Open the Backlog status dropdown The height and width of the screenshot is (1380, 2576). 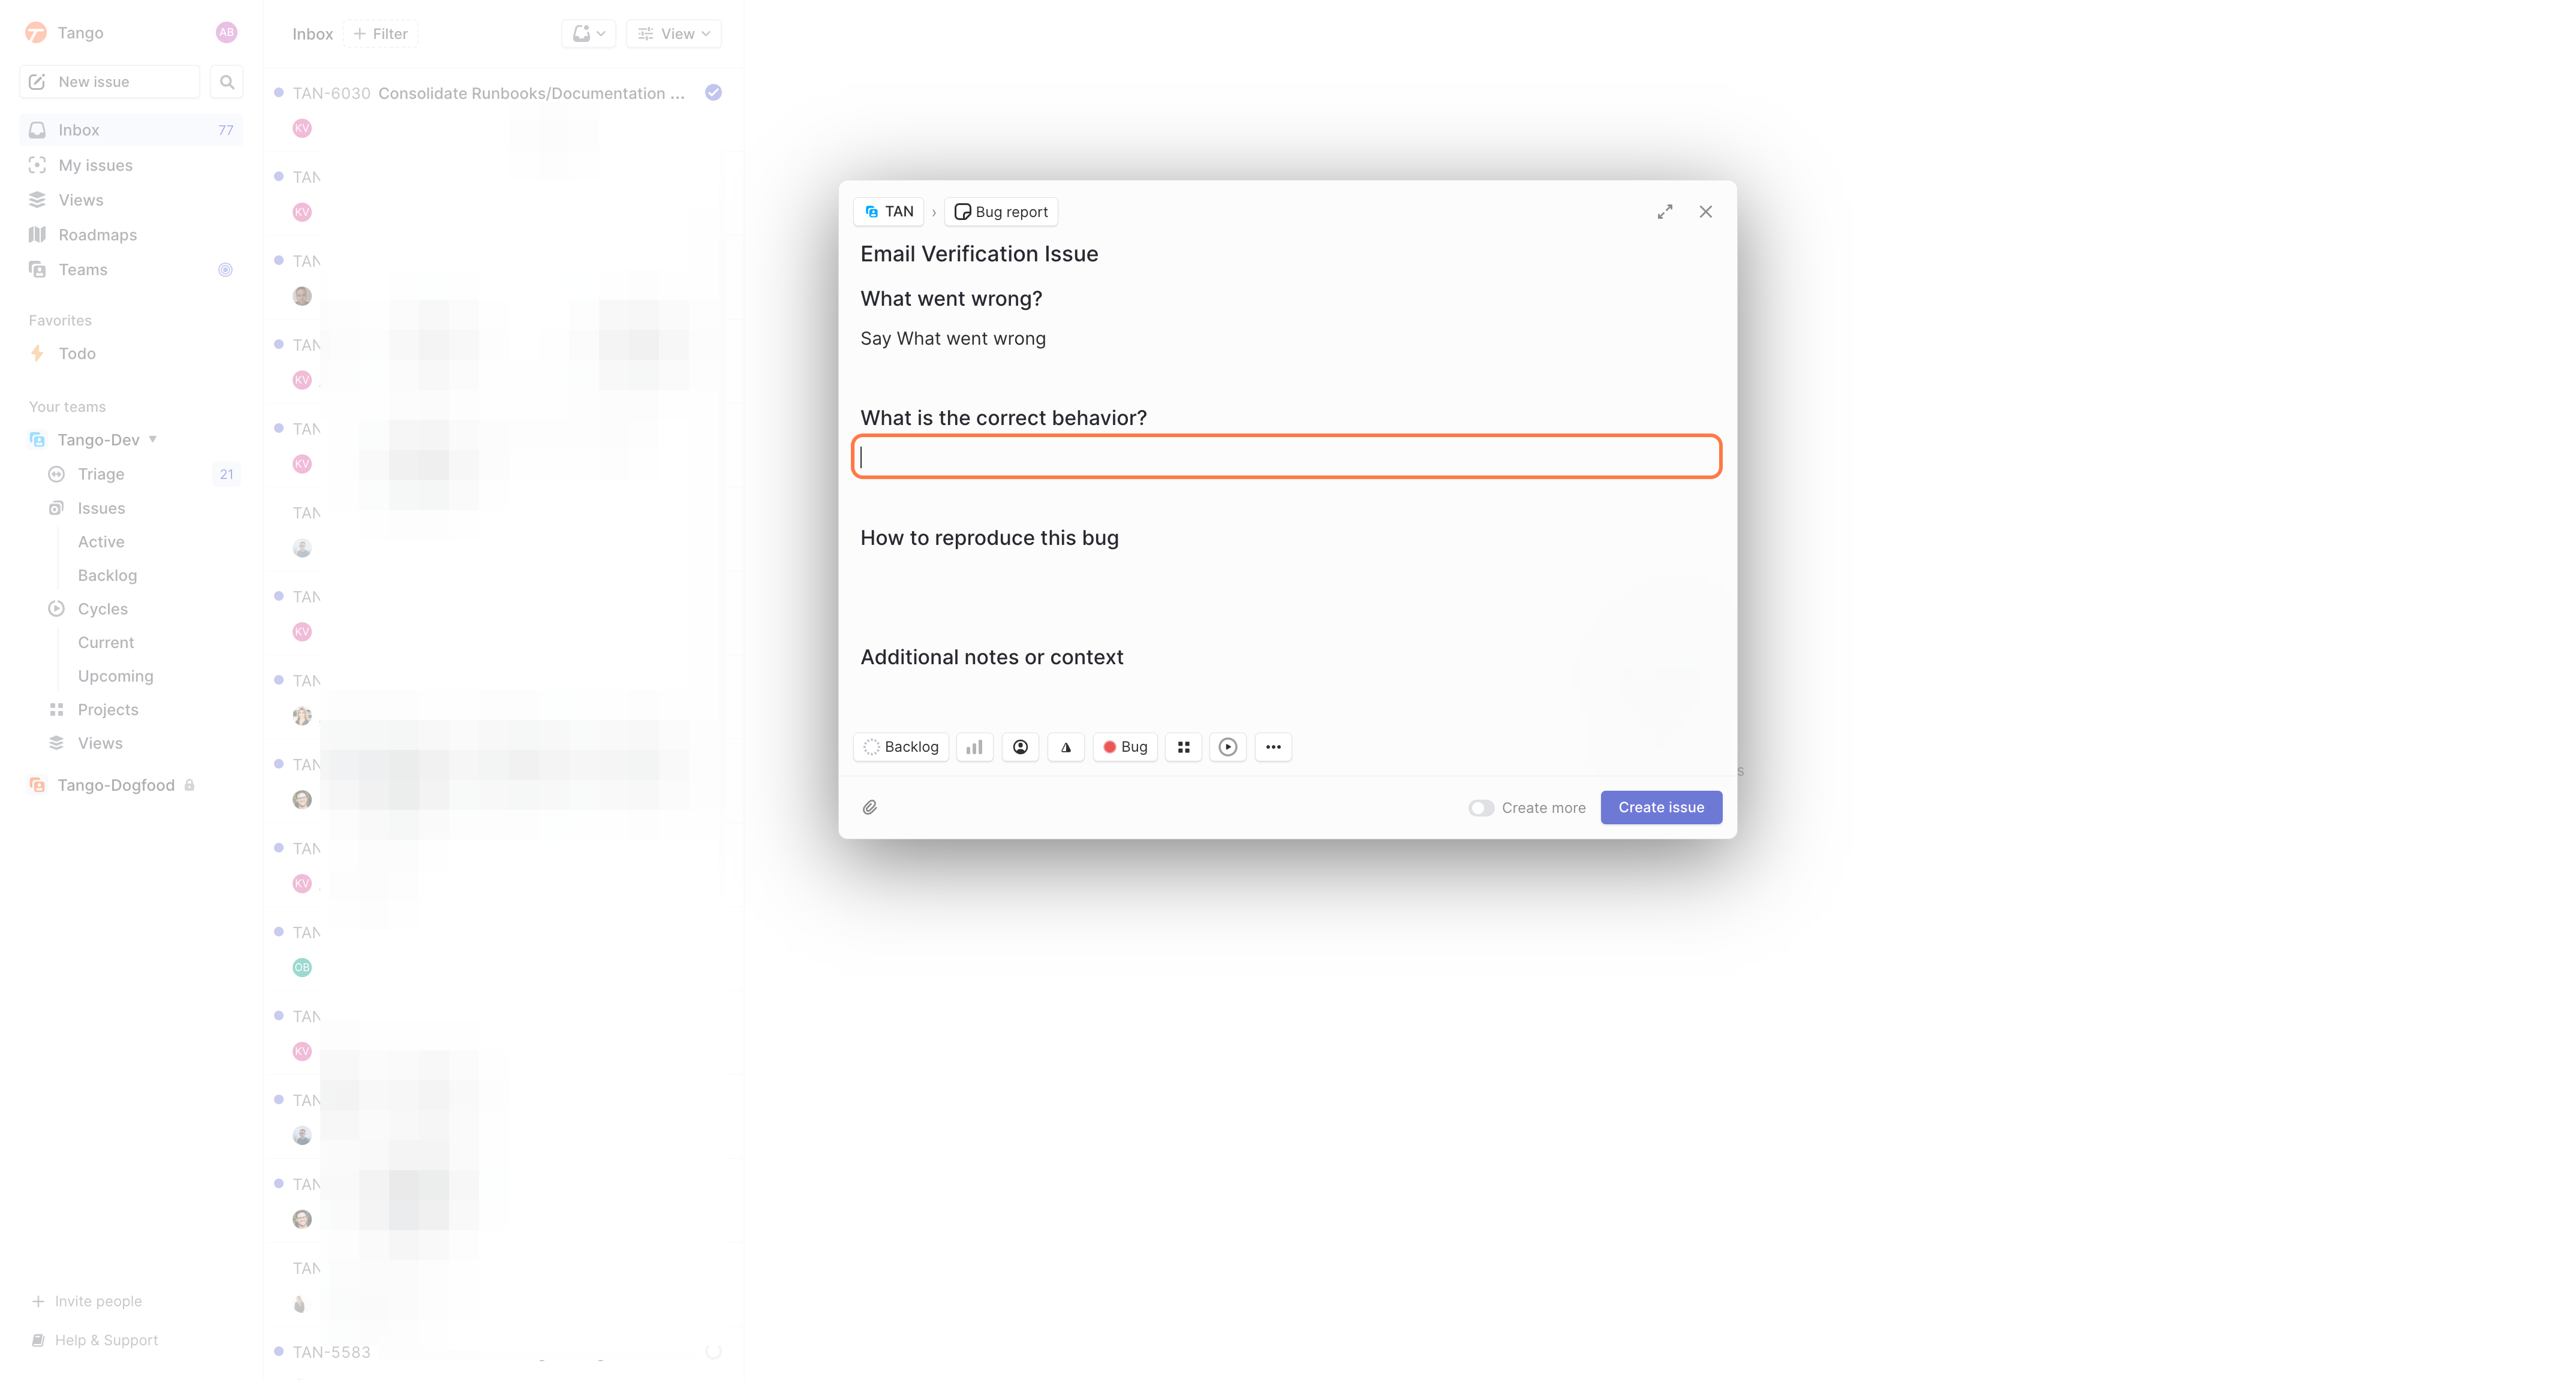pyautogui.click(x=901, y=747)
